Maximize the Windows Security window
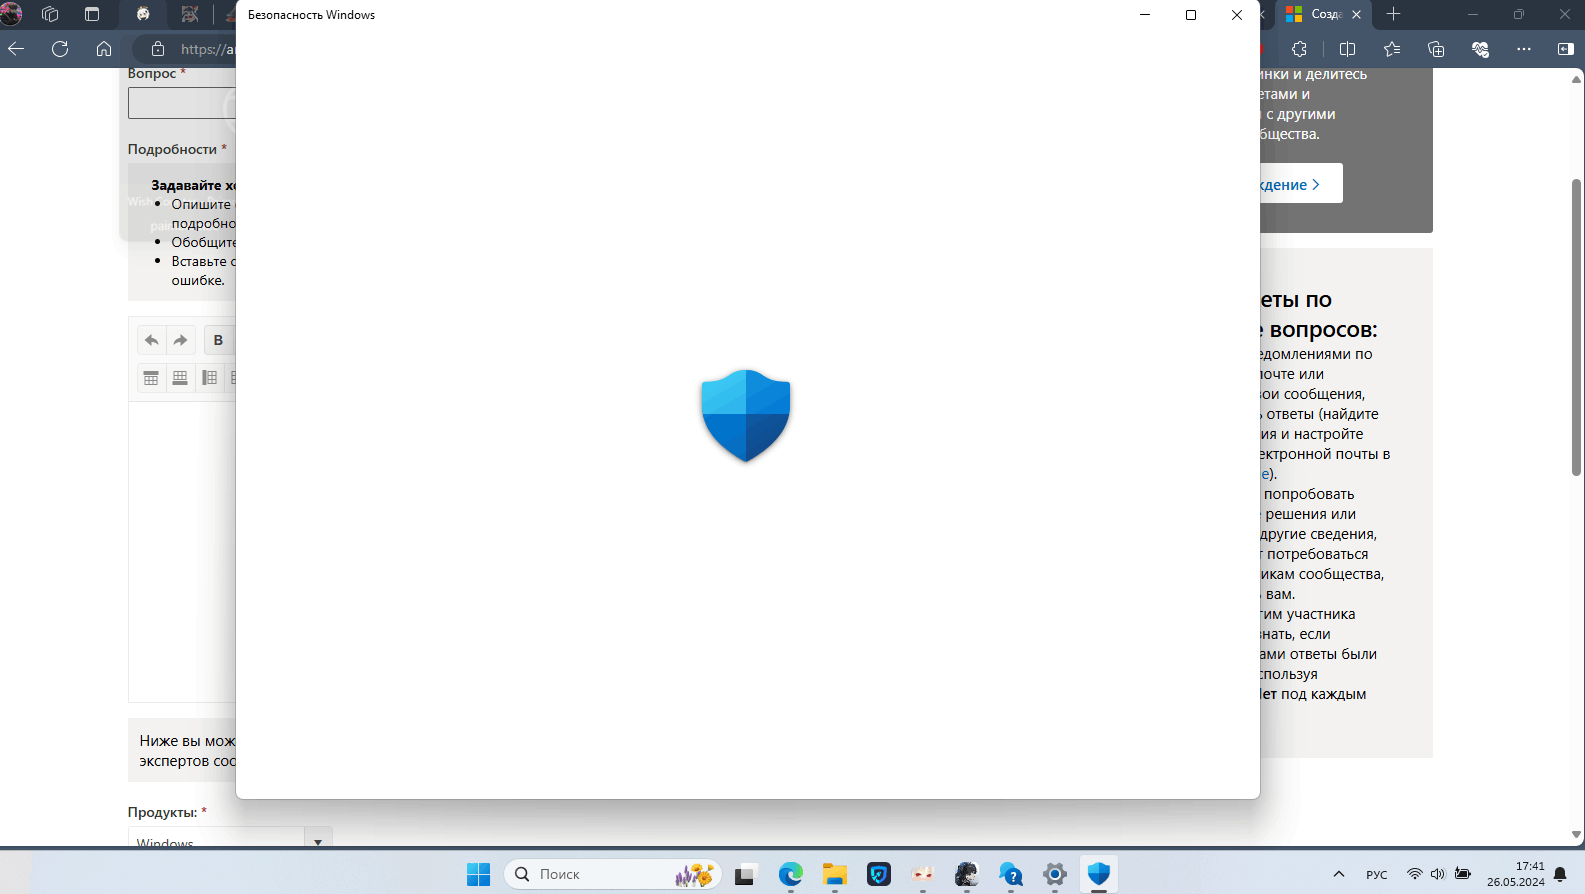Screen dimensions: 1585x894 [1191, 15]
